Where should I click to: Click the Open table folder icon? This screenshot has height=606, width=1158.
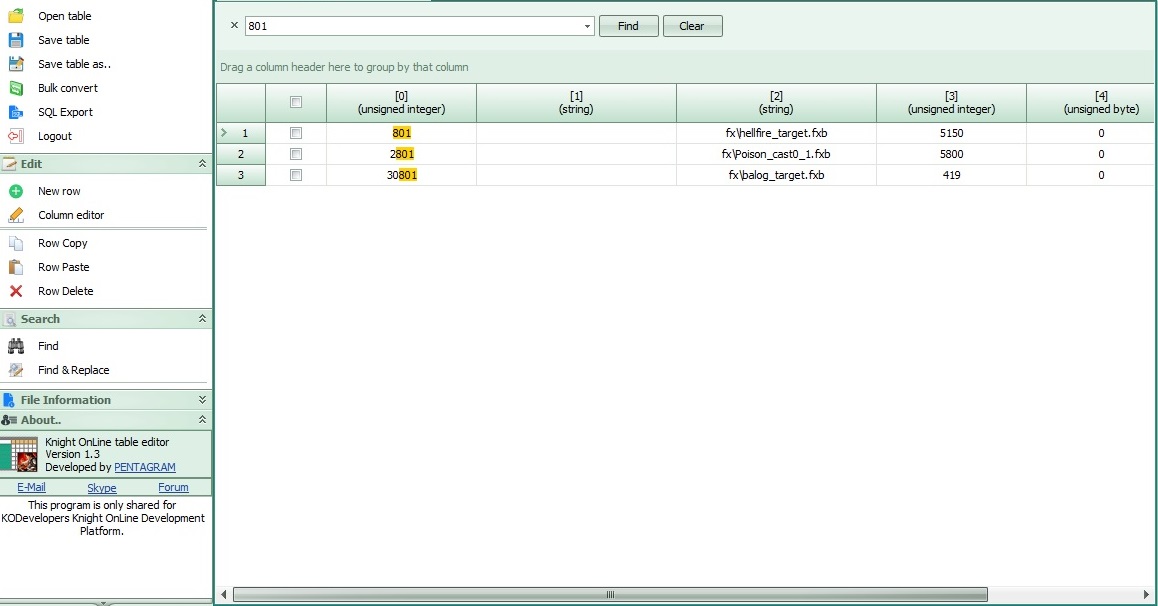pos(16,16)
